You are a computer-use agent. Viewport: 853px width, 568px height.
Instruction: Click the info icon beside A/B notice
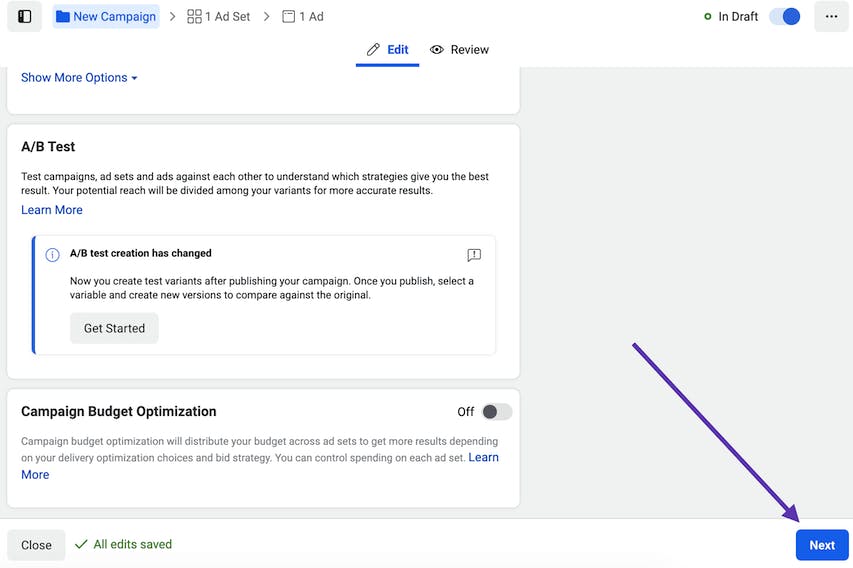(x=52, y=255)
